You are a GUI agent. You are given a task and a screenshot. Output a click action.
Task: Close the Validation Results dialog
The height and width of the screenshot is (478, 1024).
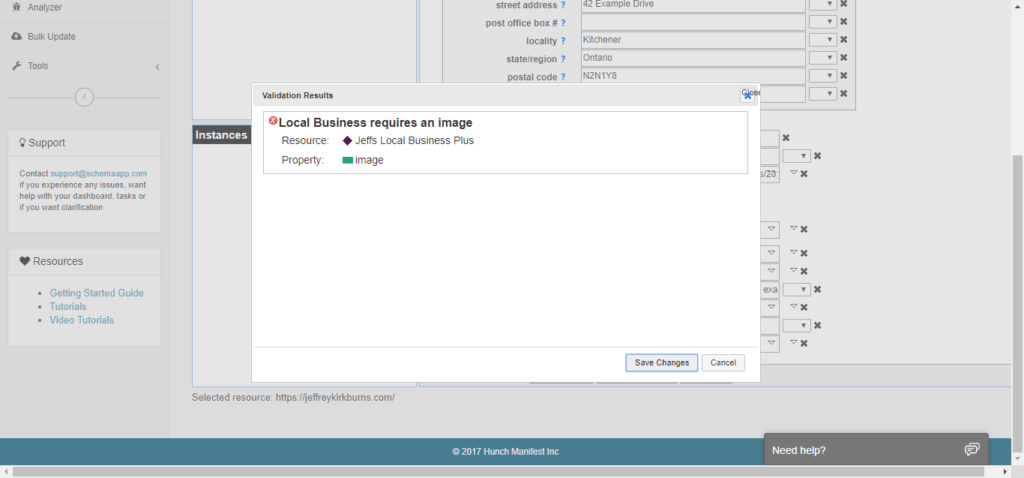748,95
